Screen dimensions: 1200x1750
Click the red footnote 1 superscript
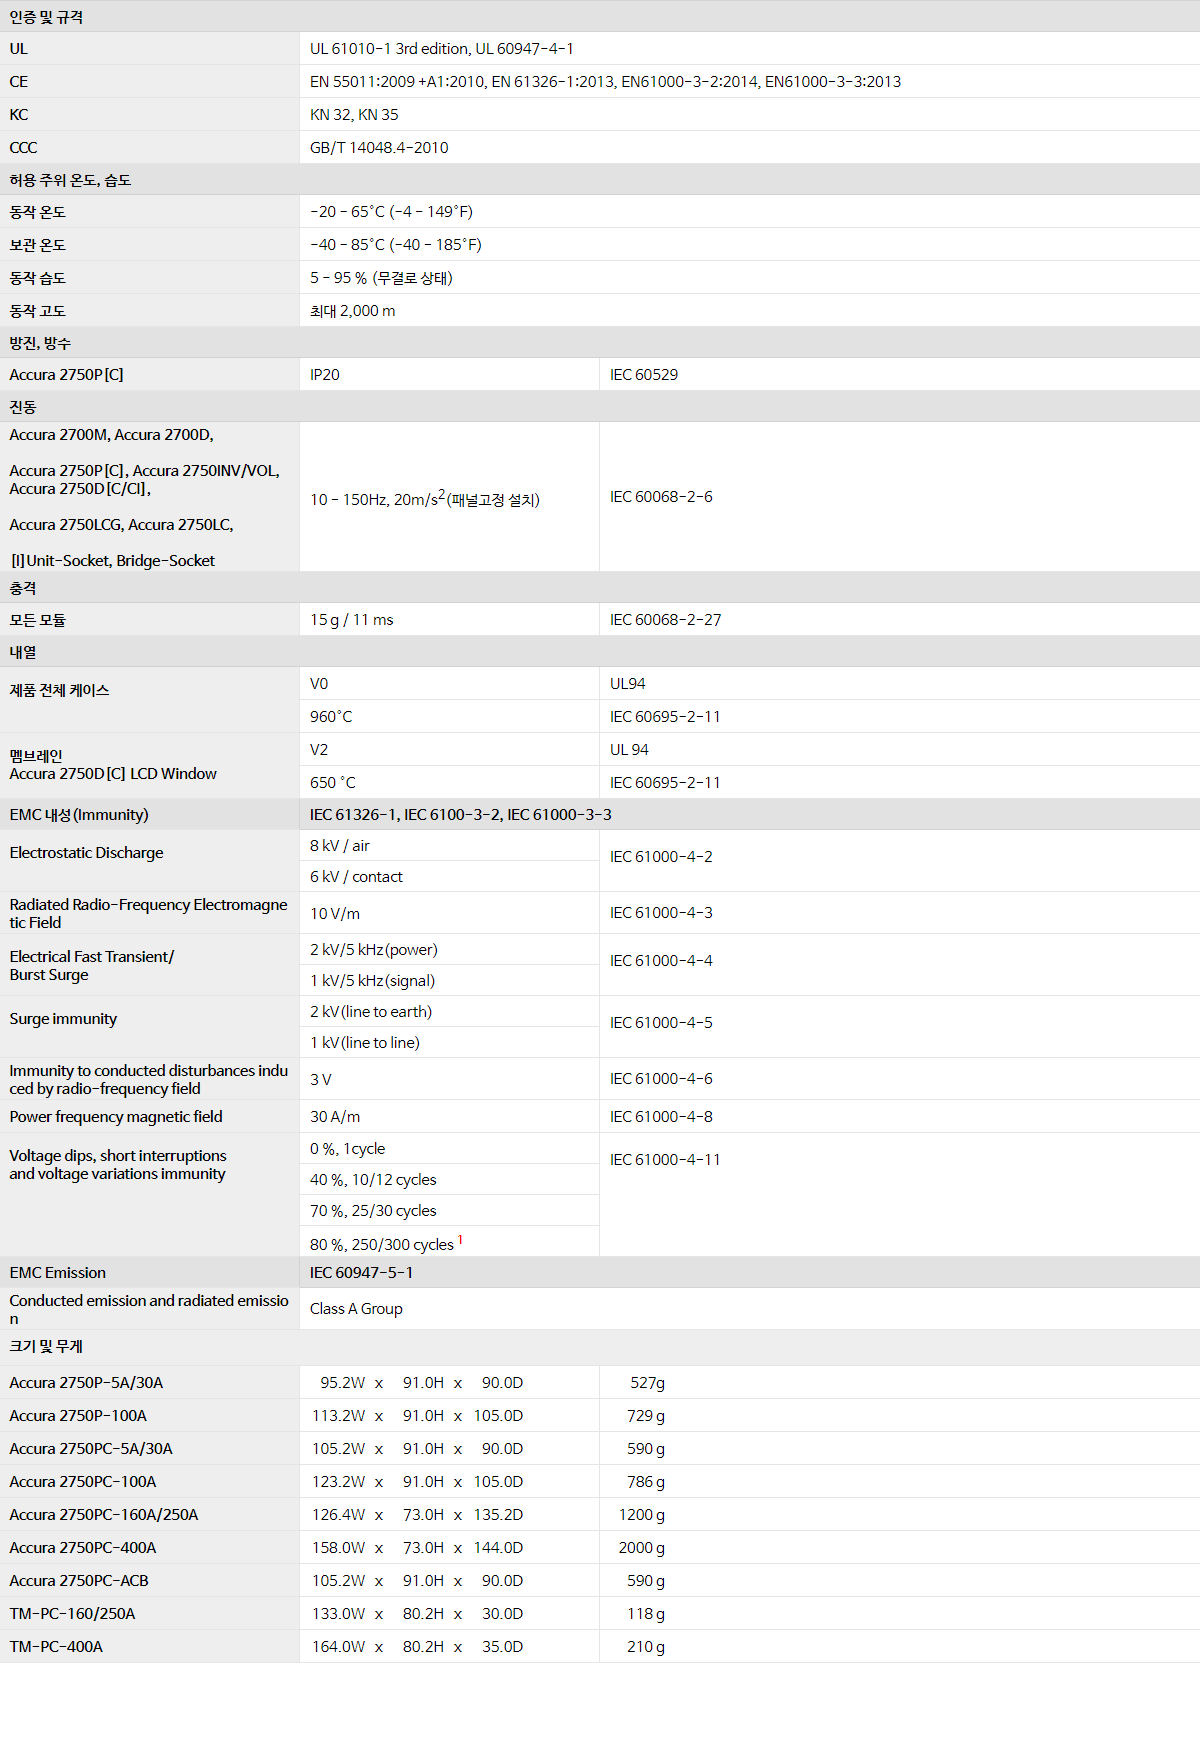tap(460, 1240)
